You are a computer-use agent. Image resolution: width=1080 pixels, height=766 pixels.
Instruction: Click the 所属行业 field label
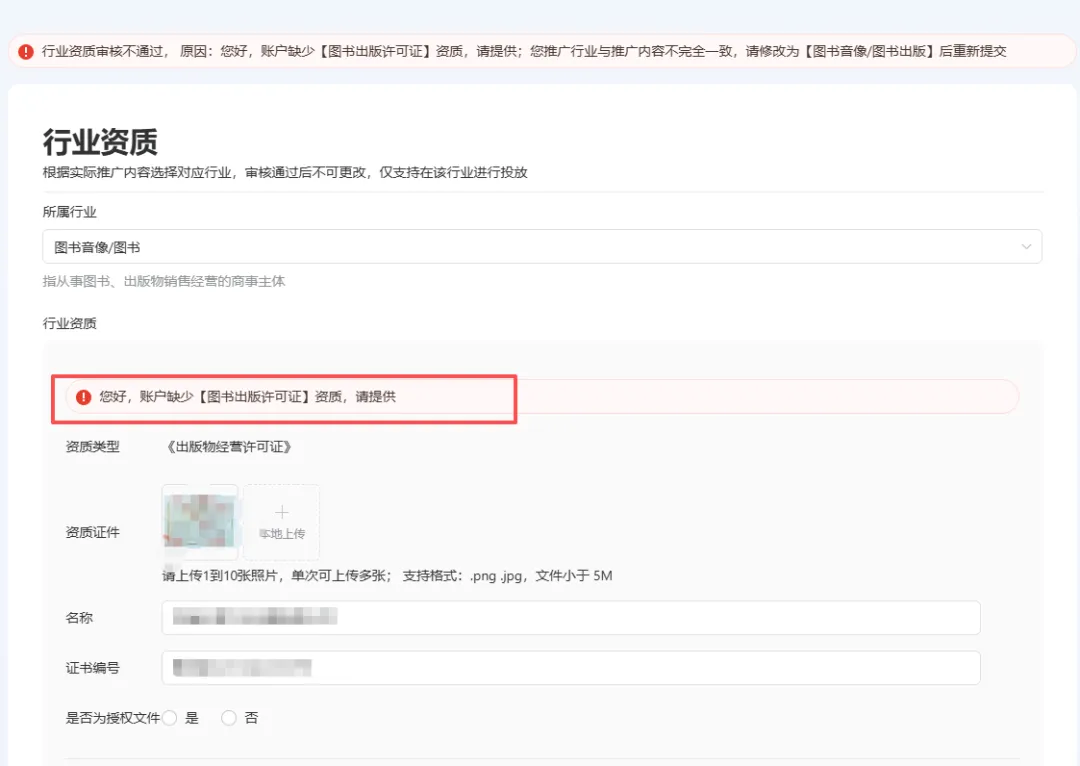coord(70,212)
